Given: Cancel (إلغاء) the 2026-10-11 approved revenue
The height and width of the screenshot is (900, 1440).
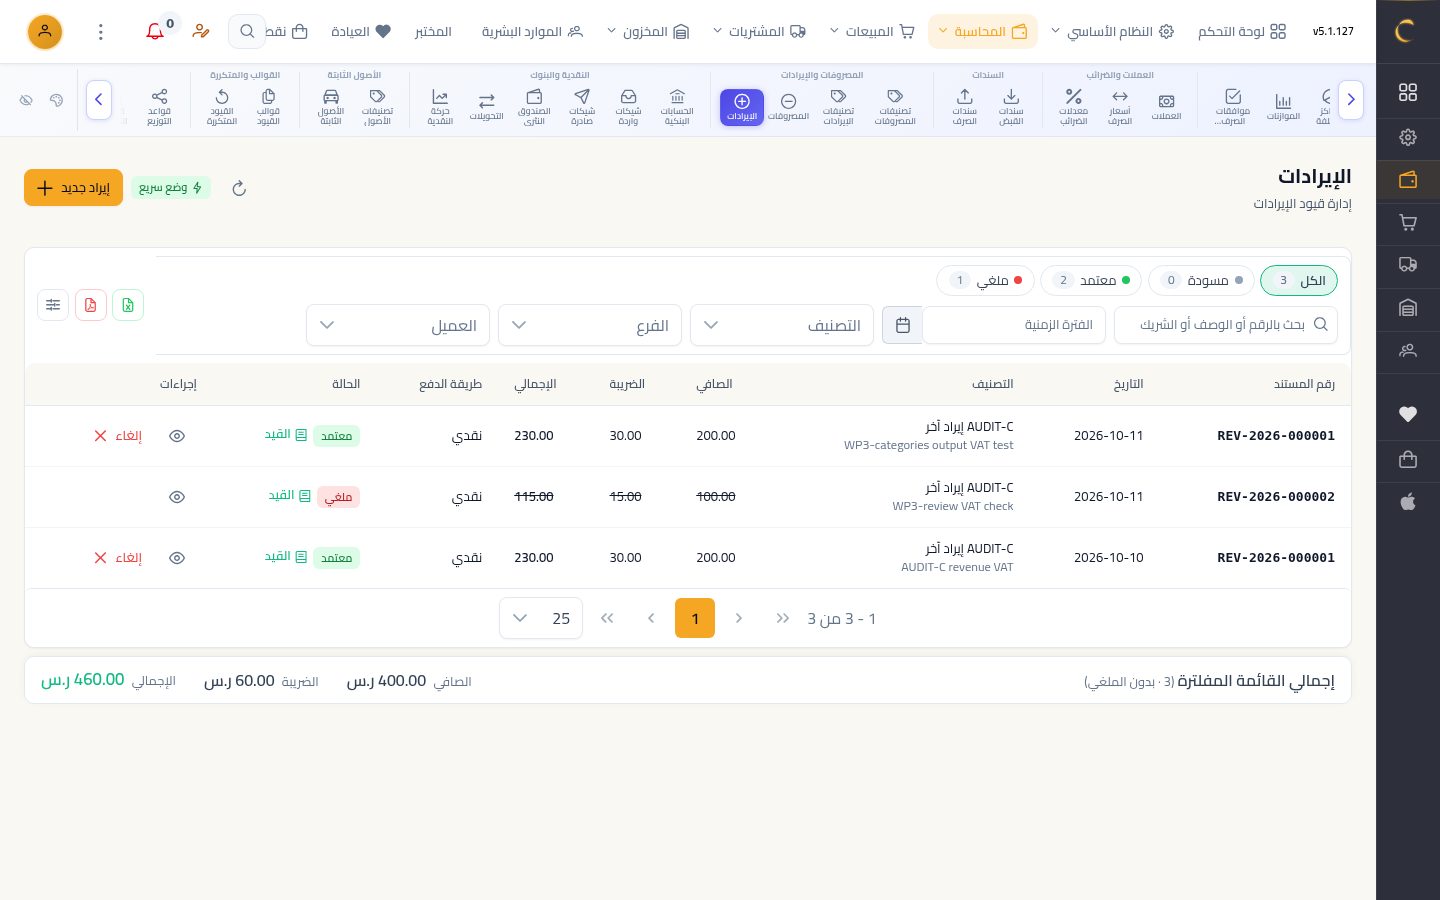Looking at the screenshot, I should [118, 436].
